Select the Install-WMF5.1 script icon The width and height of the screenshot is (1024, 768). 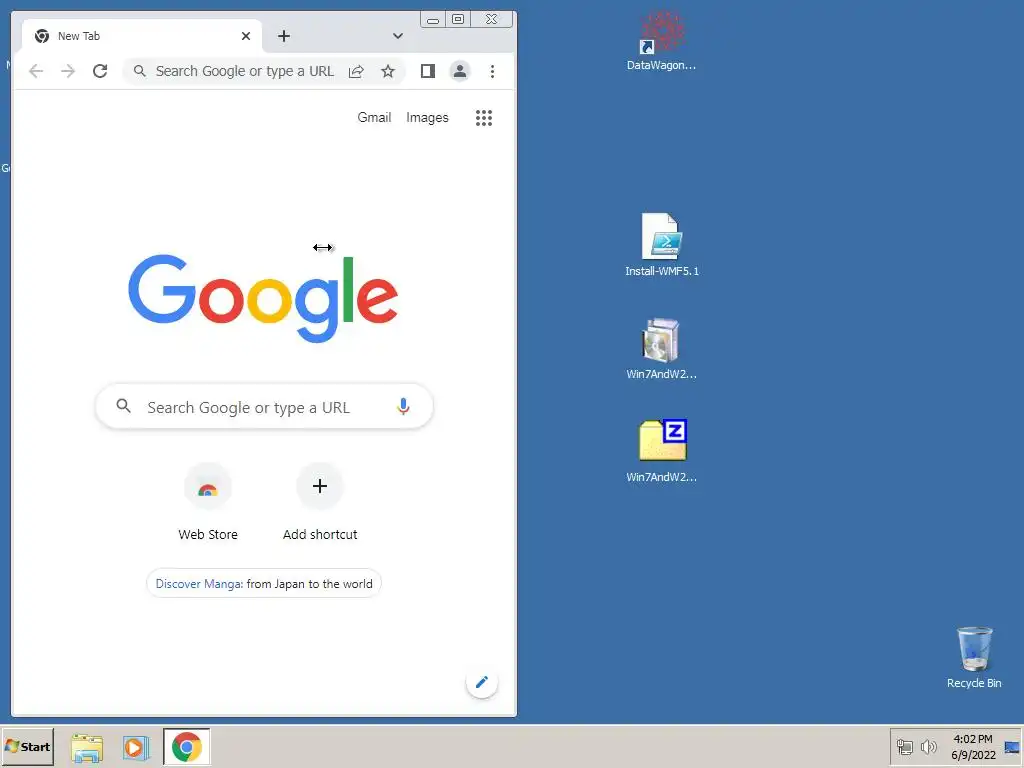click(x=662, y=245)
